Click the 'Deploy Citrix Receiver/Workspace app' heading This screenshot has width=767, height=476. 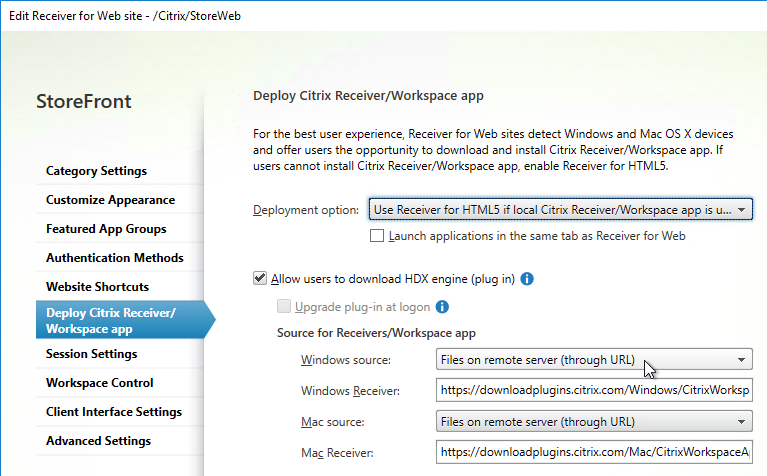[368, 95]
